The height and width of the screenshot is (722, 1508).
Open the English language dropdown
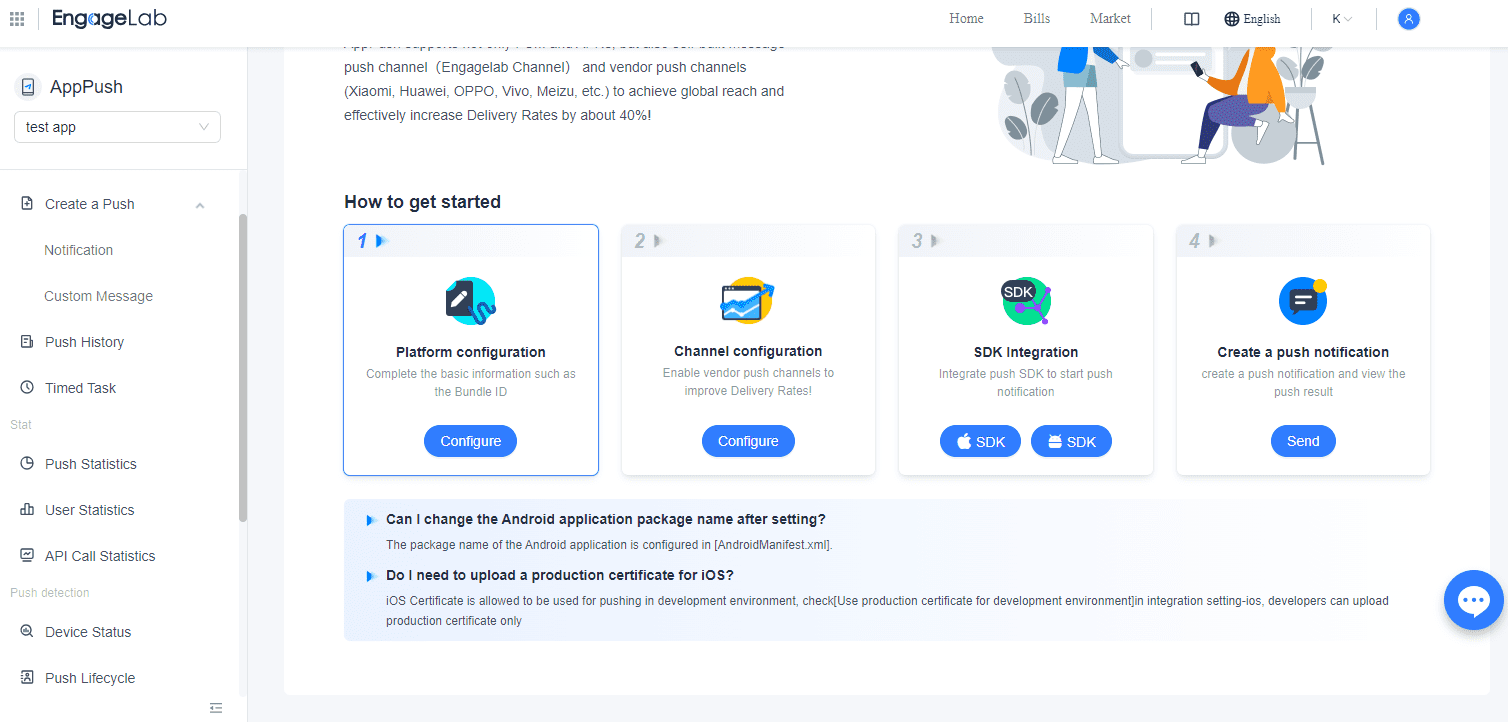[1252, 19]
